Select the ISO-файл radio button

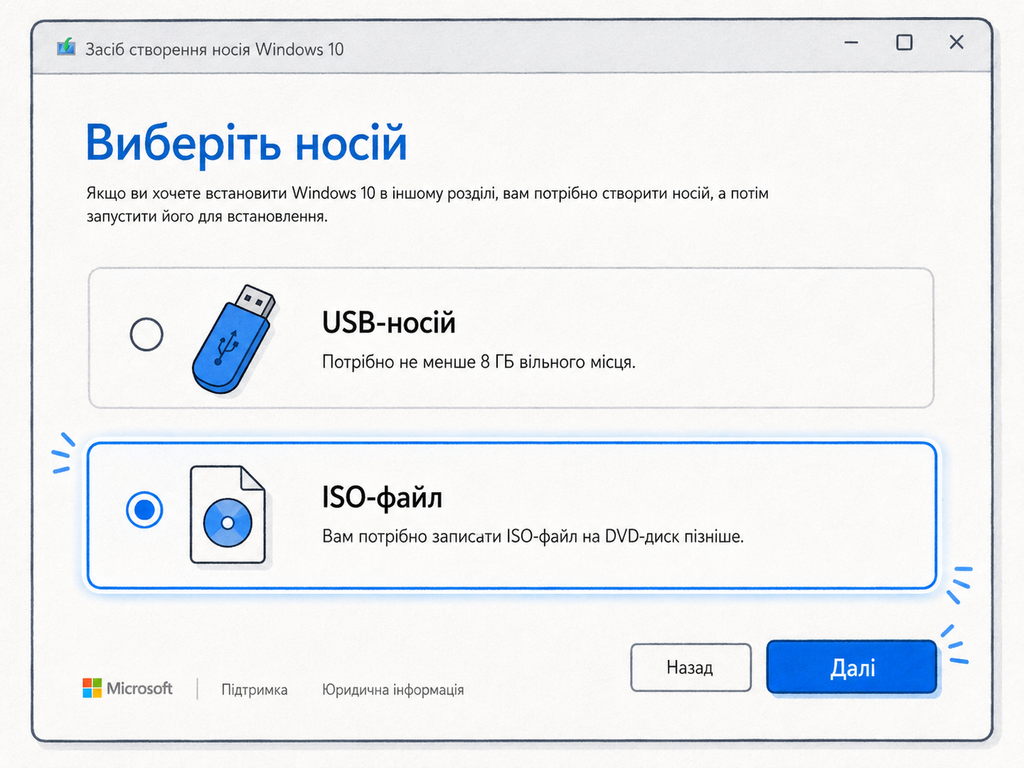[144, 509]
